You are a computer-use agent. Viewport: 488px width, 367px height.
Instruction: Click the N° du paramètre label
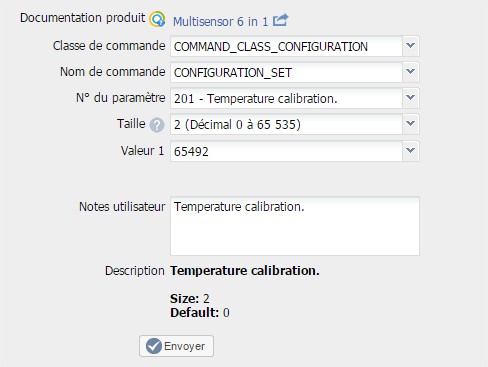pos(121,98)
